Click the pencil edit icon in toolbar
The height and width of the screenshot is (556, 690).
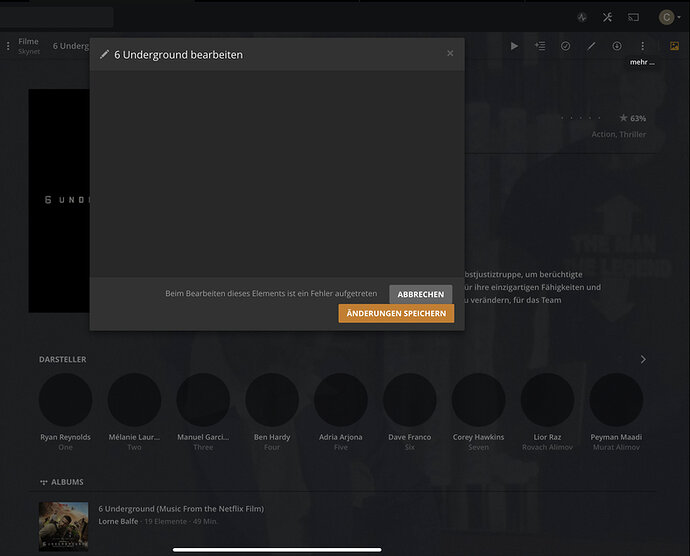point(591,46)
